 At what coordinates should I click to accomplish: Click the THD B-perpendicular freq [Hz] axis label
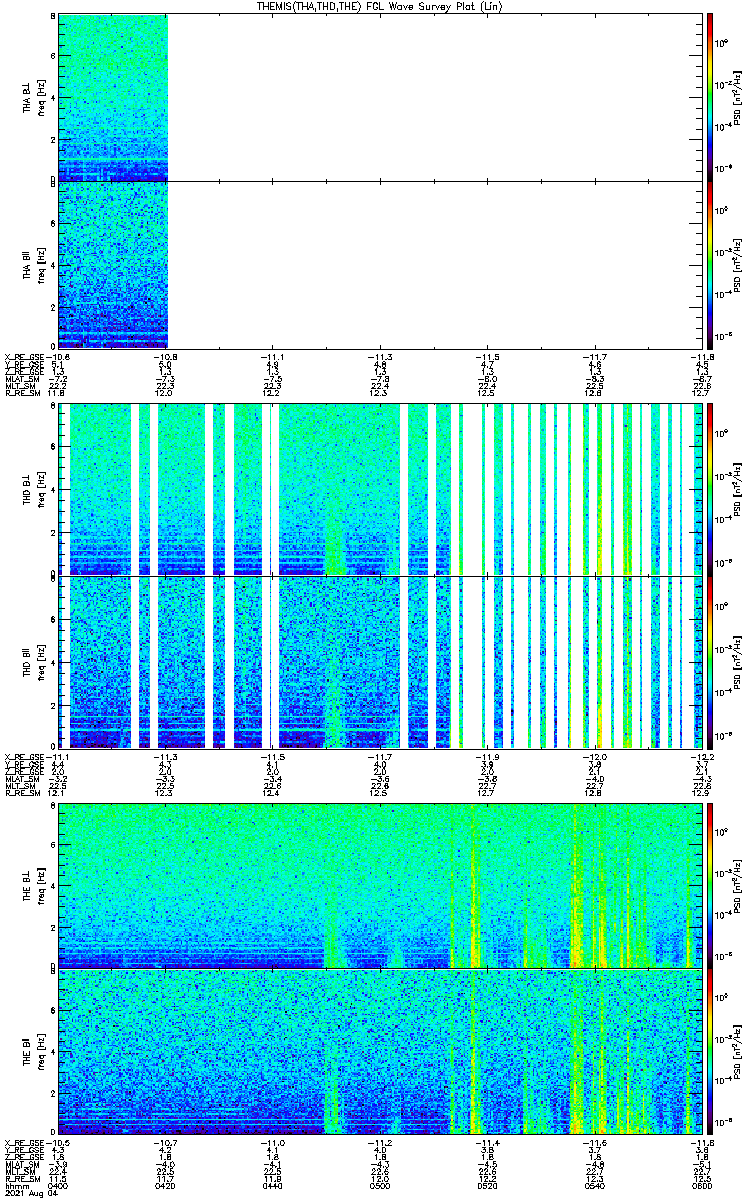[x=41, y=489]
